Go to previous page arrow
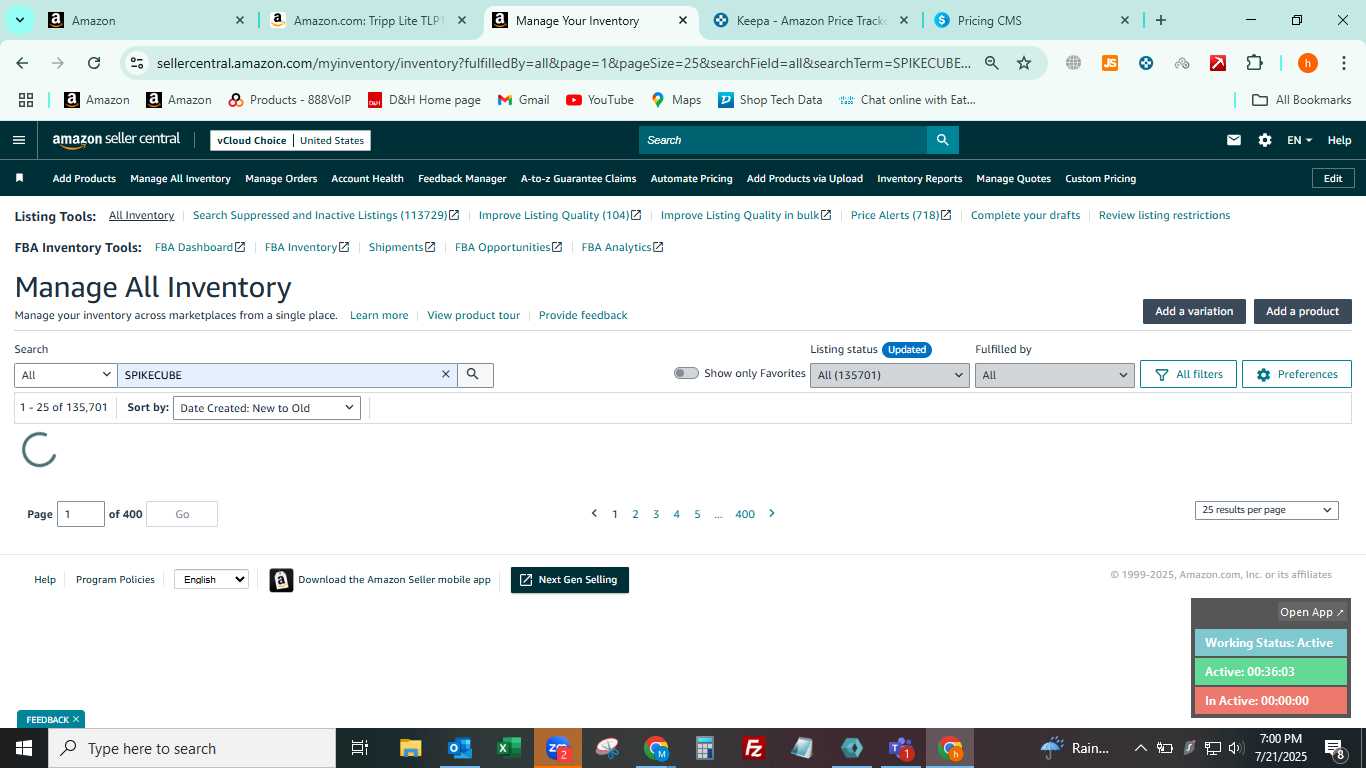The width and height of the screenshot is (1366, 768). [594, 513]
